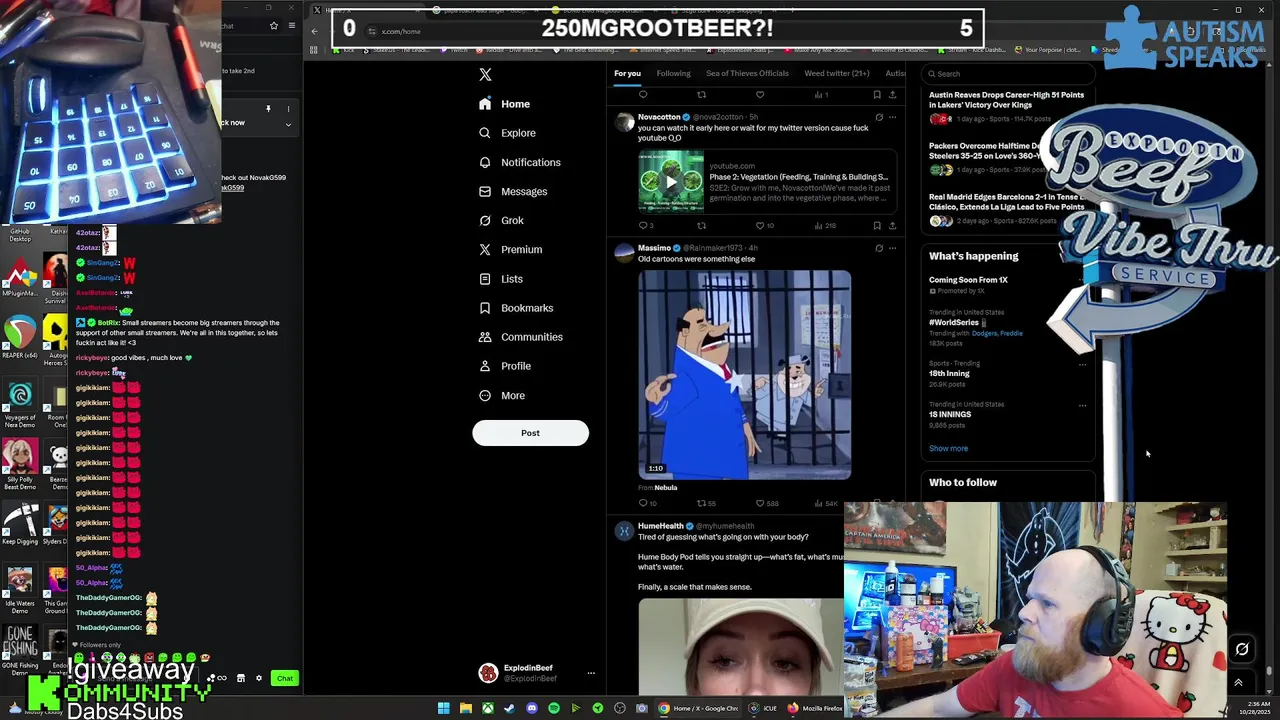Repost the Novacotton tweet
The width and height of the screenshot is (1280, 720).
pyautogui.click(x=701, y=226)
